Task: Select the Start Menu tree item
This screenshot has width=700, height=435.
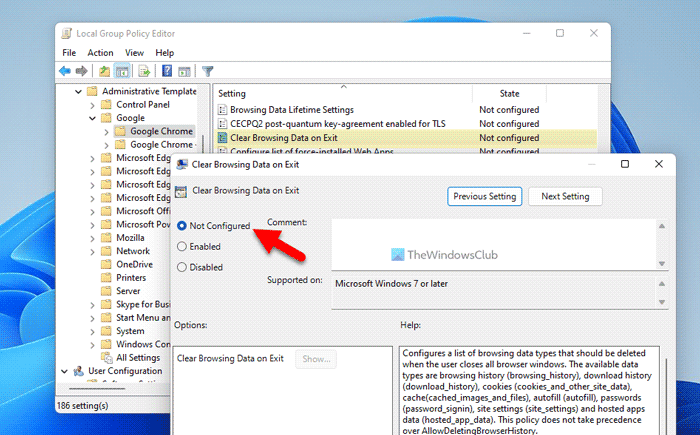Action: click(x=143, y=318)
